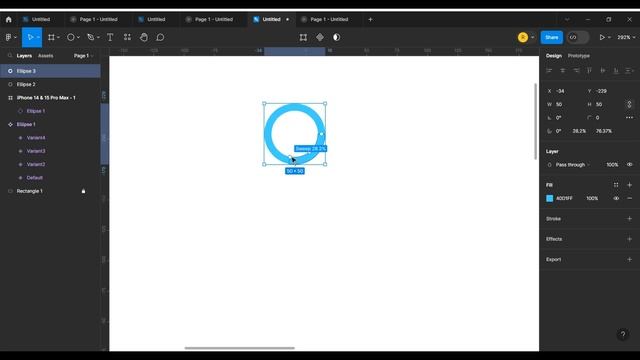Switch to the Layers tab
Image resolution: width=640 pixels, height=360 pixels.
coord(24,56)
